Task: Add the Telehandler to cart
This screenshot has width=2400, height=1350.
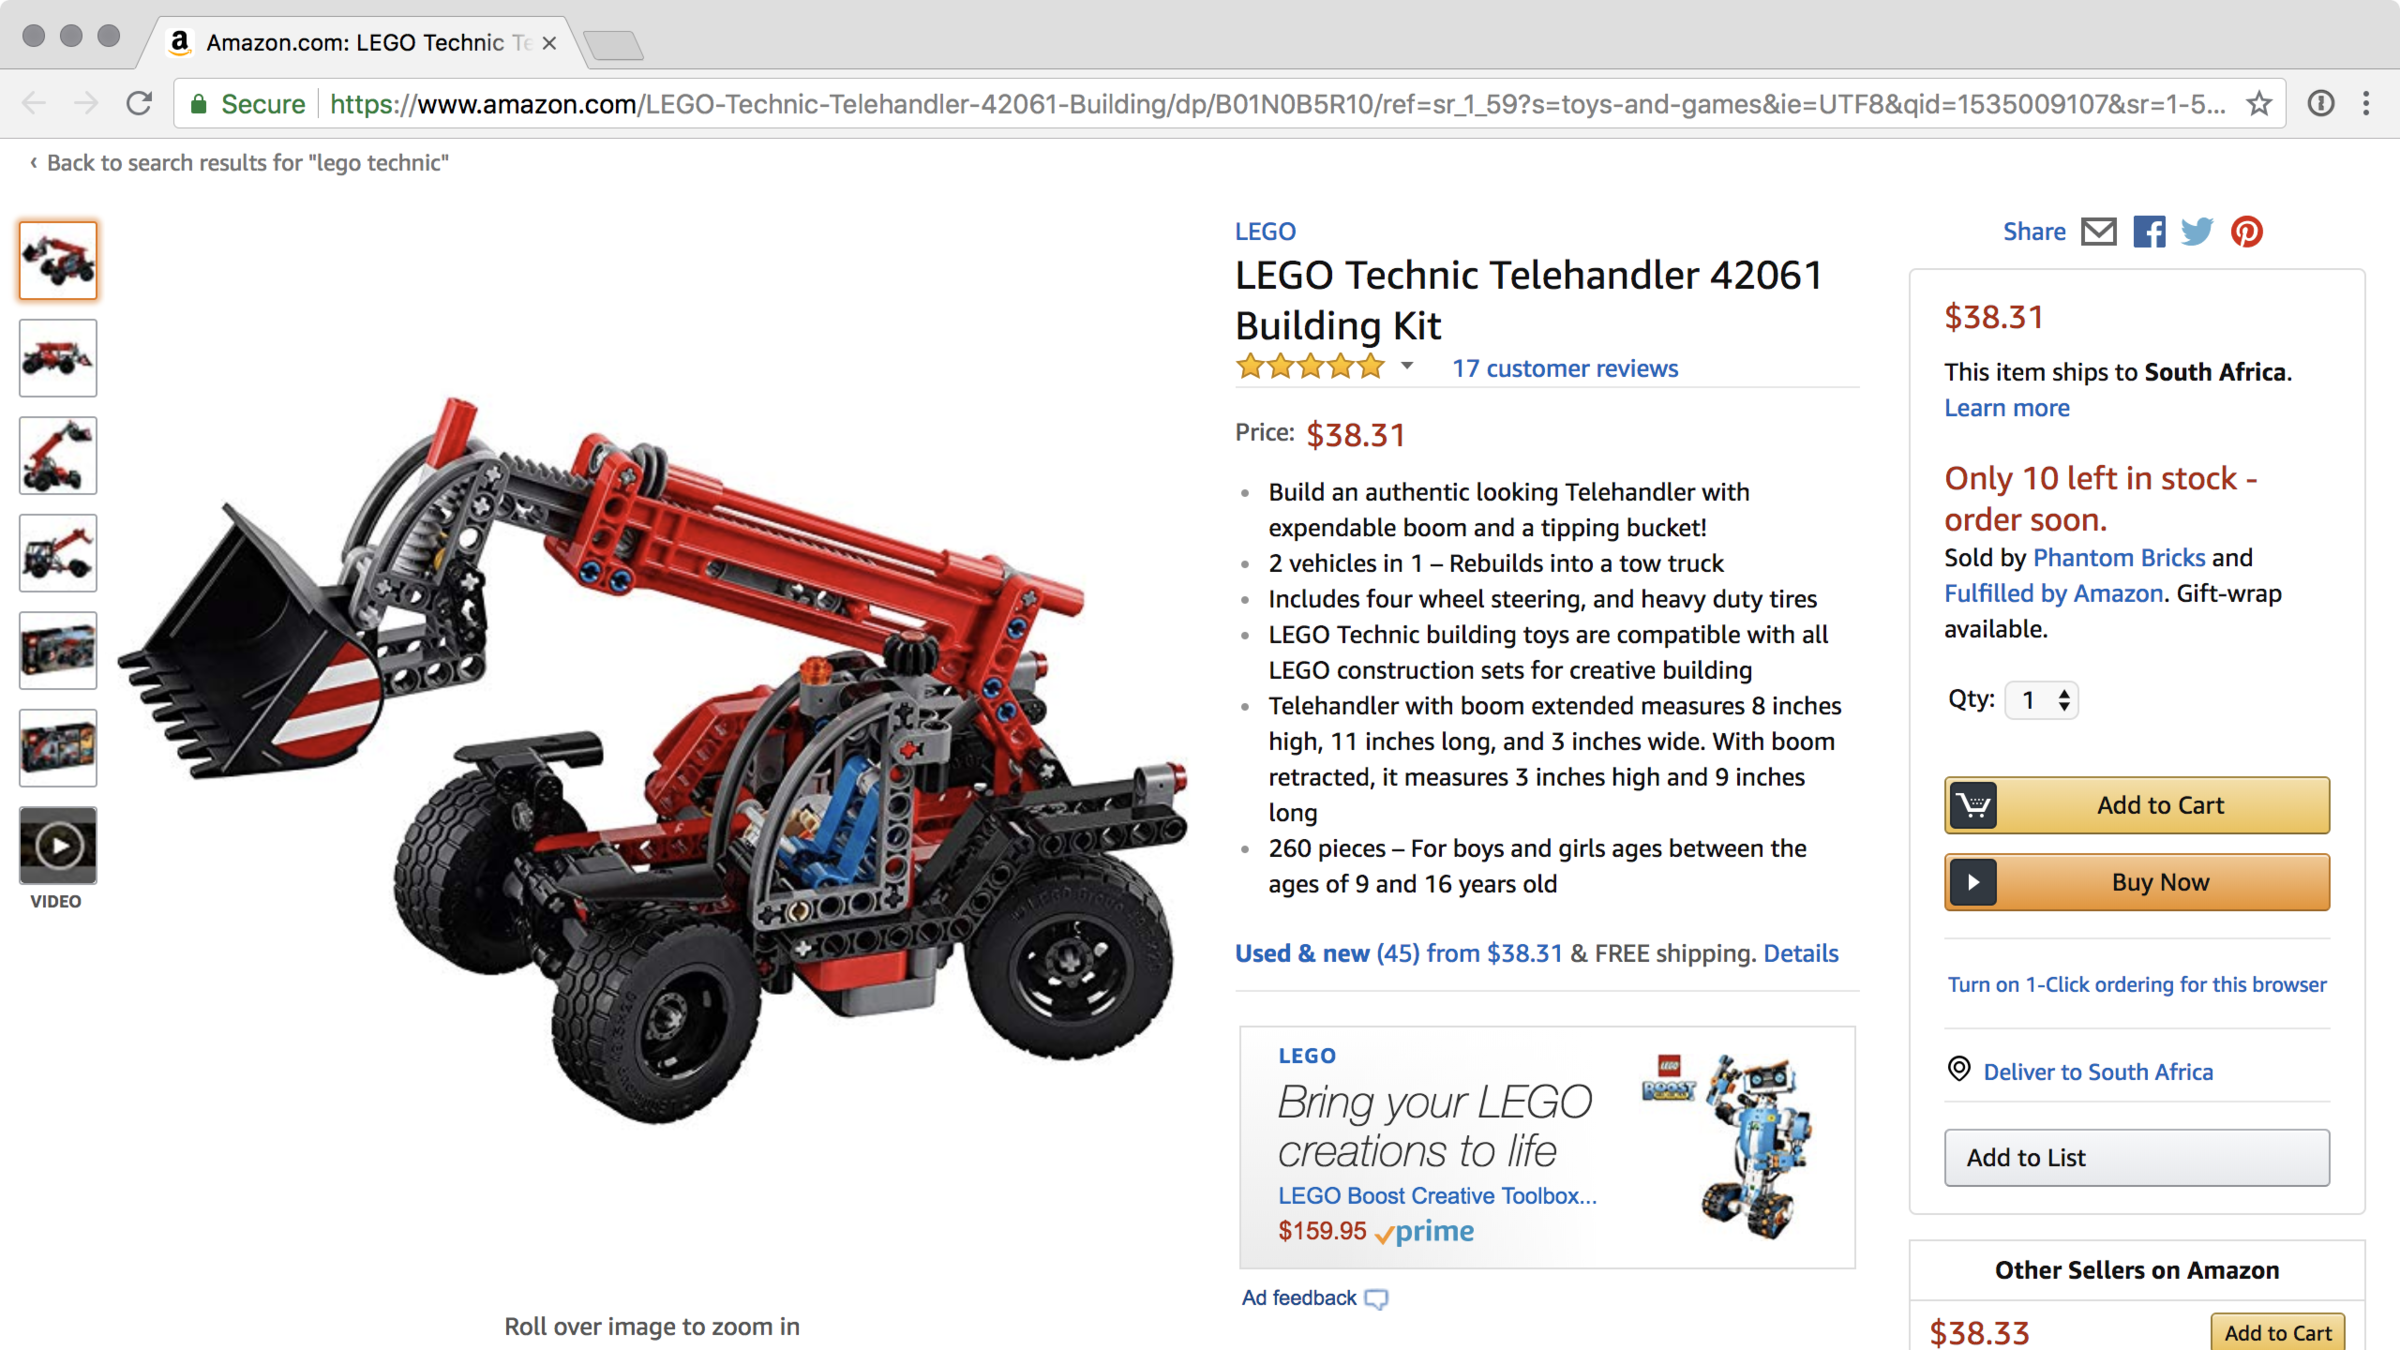Action: pos(2137,805)
